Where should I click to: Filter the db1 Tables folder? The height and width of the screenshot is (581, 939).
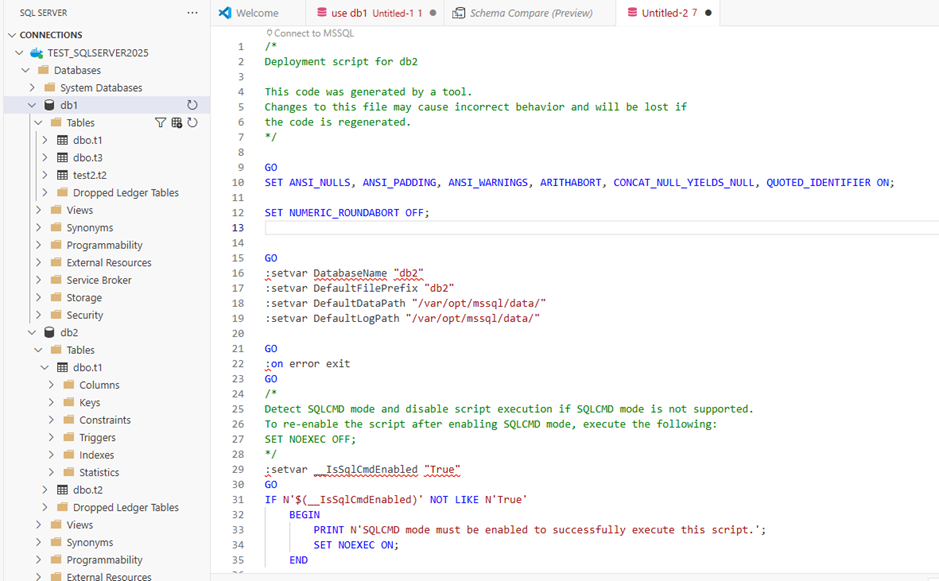click(x=160, y=122)
